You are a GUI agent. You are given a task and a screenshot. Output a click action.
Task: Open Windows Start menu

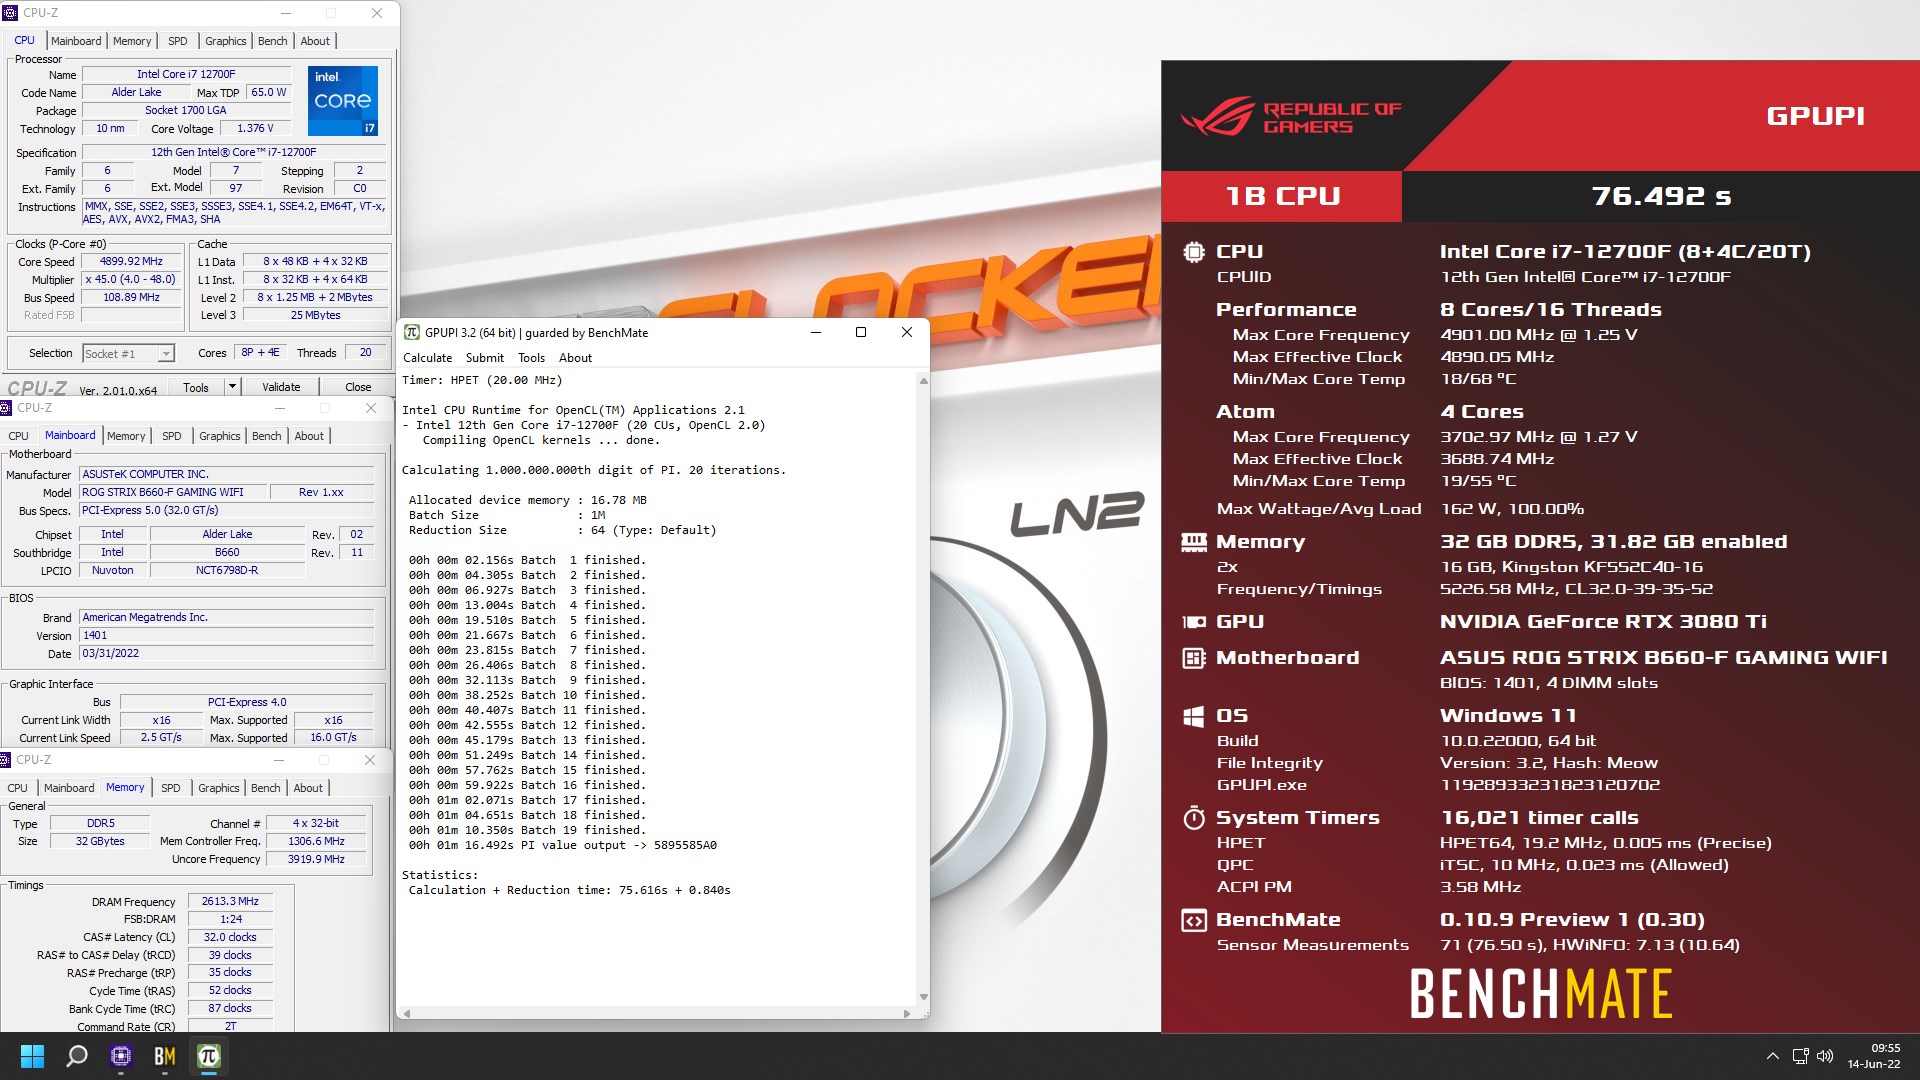(x=32, y=1056)
